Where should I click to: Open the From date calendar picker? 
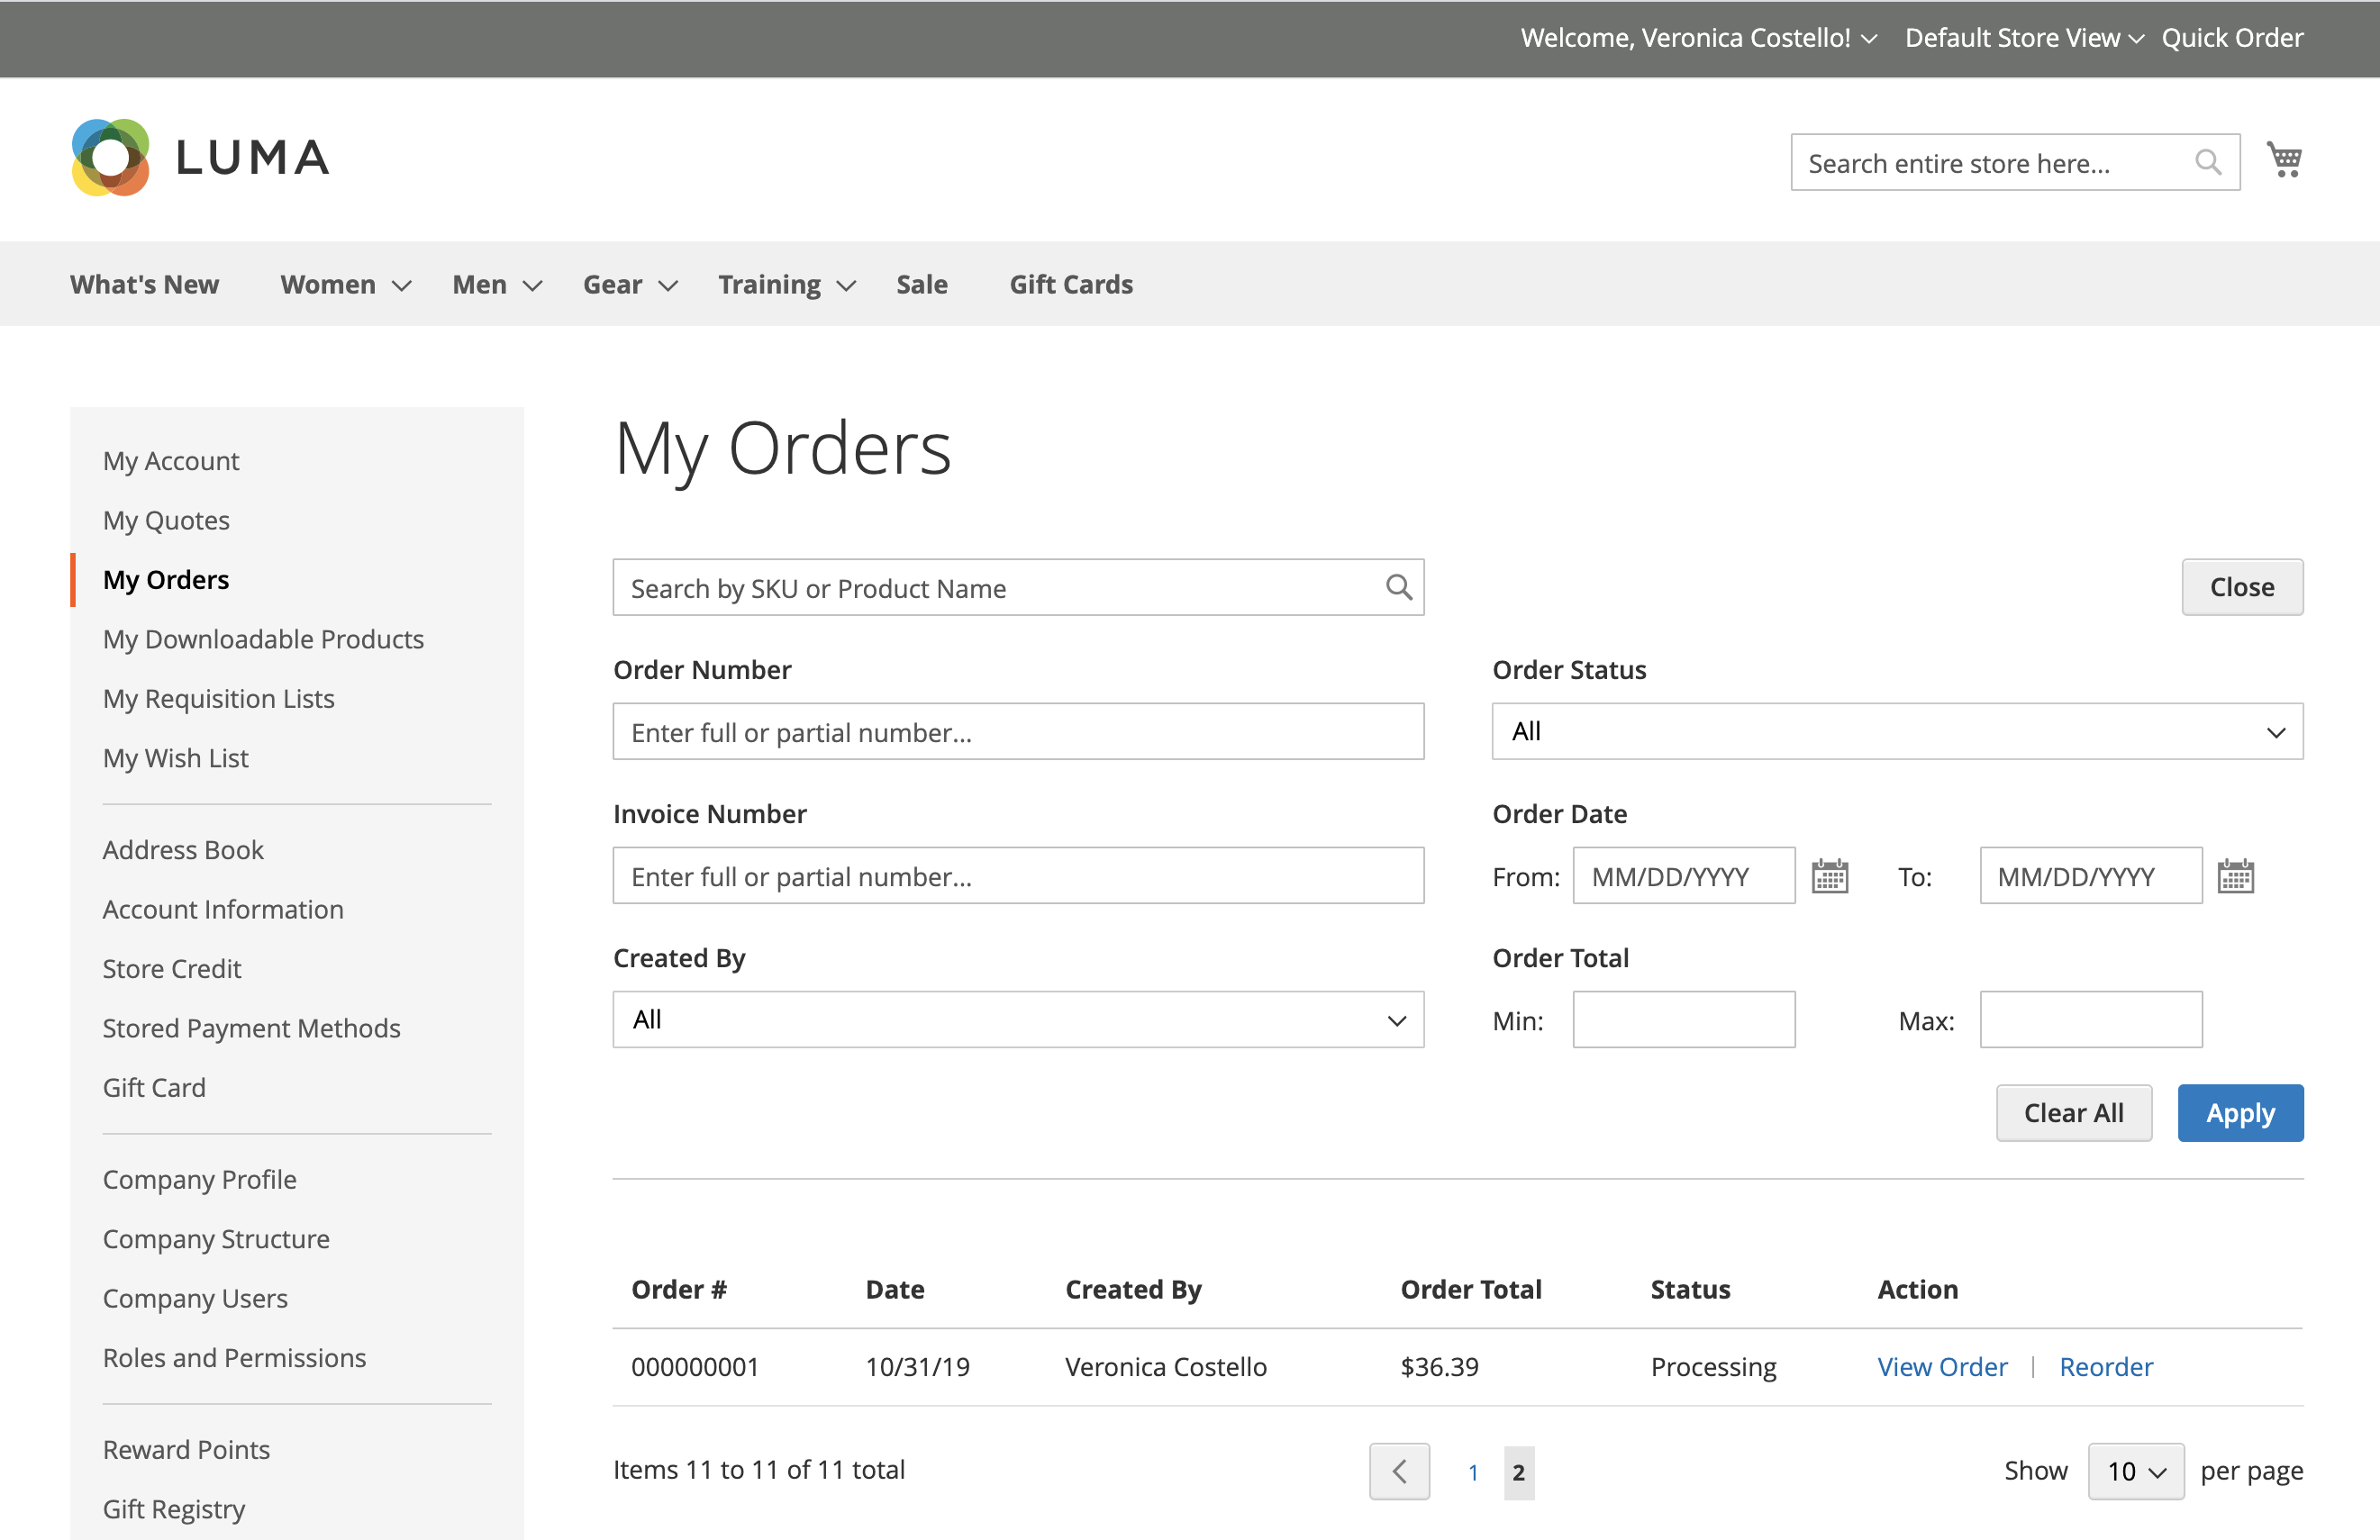(x=1829, y=876)
